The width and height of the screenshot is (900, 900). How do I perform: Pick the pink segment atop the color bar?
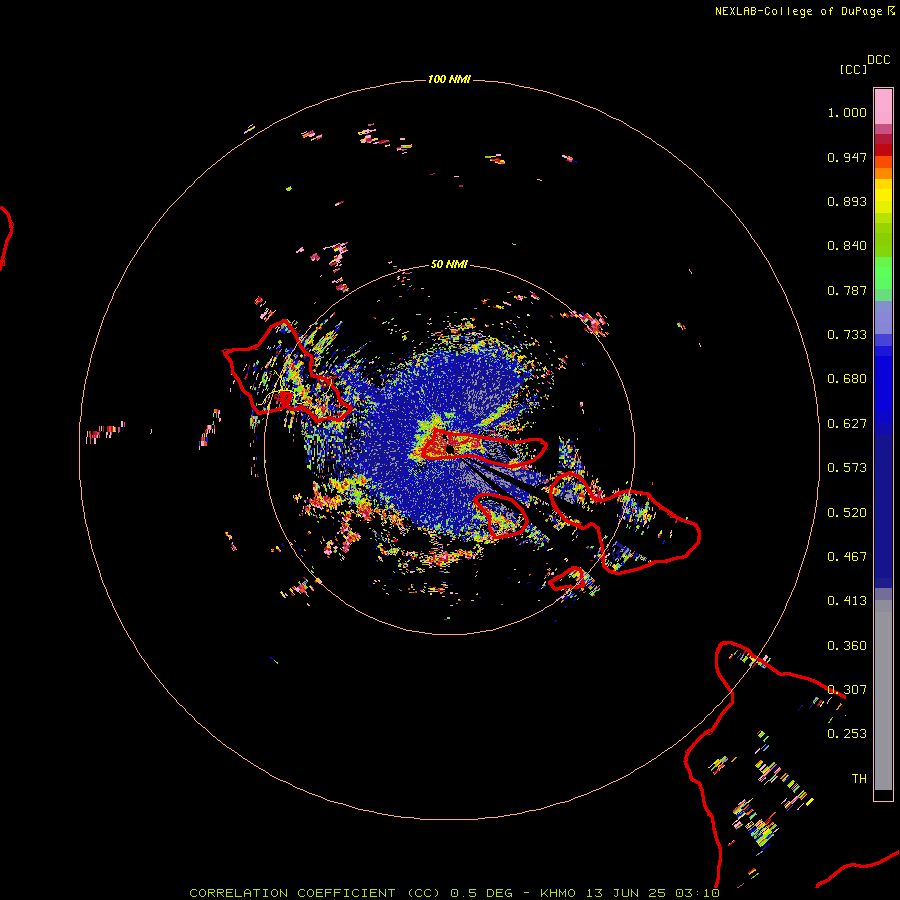[x=883, y=107]
